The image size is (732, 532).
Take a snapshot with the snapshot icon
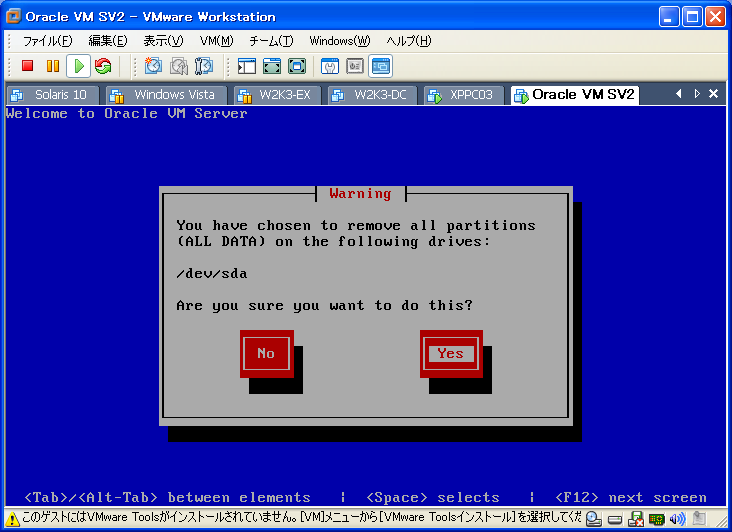tap(153, 66)
